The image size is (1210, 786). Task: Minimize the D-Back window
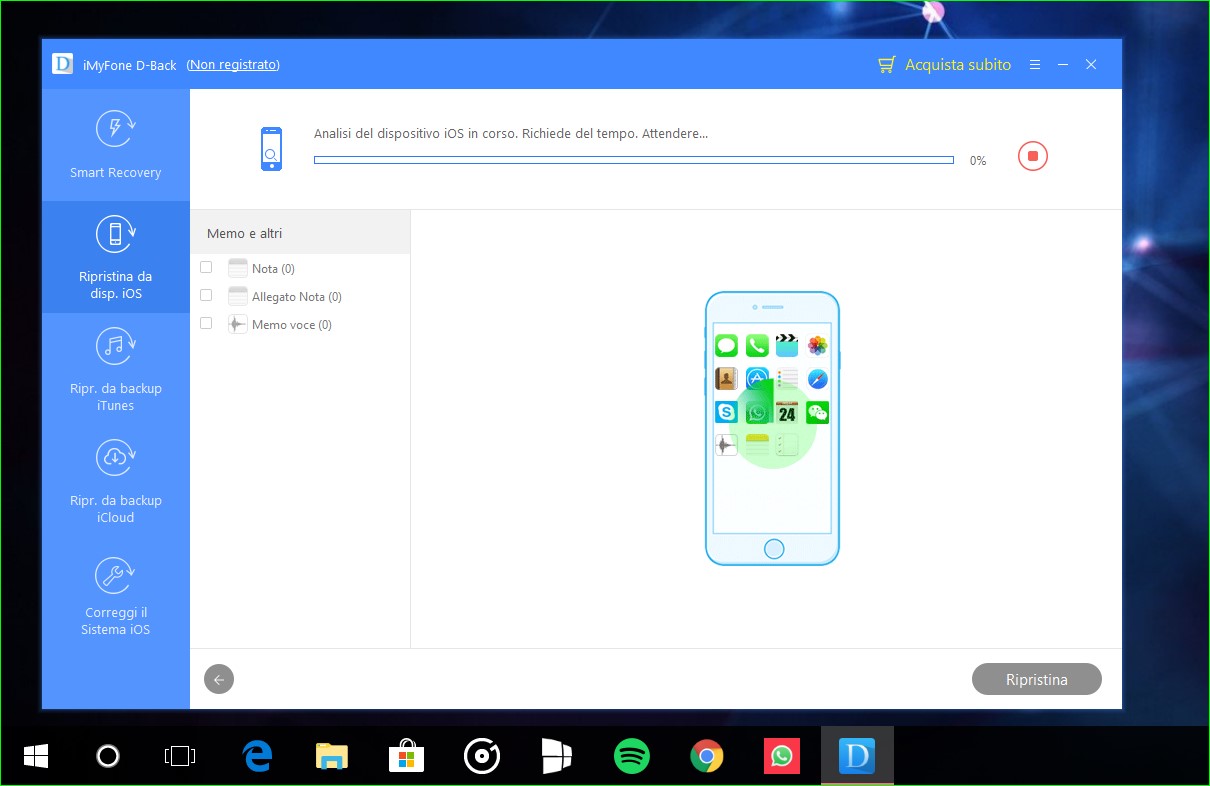pos(1063,64)
